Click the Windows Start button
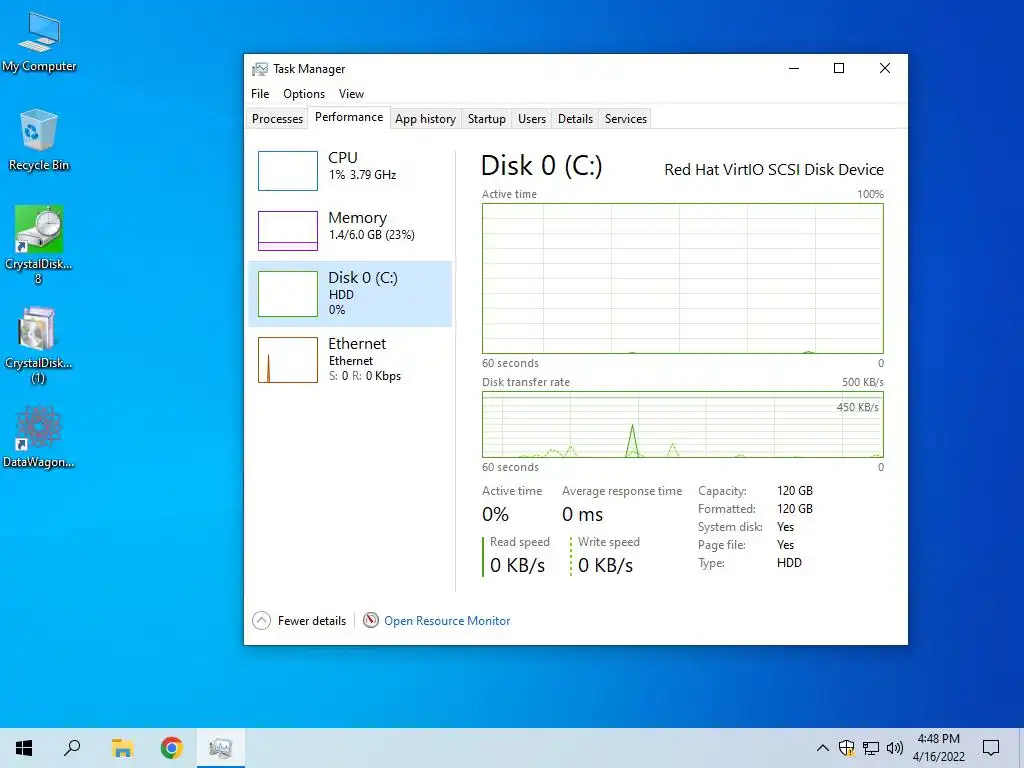 click(24, 748)
